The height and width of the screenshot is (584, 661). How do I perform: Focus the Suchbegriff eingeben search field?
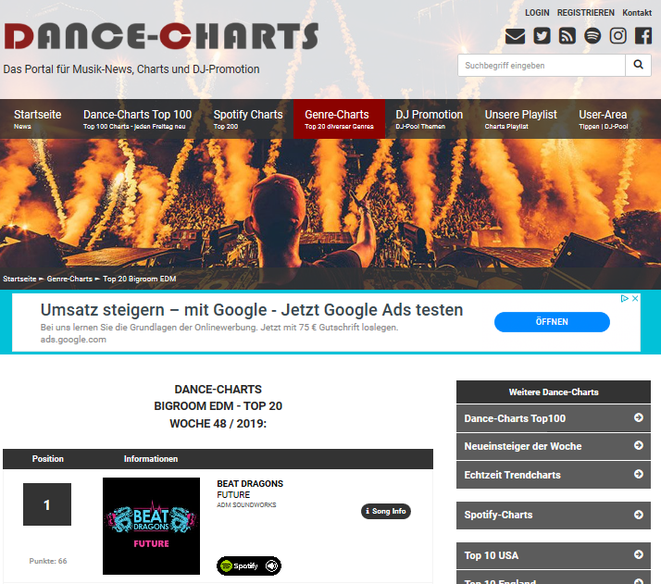click(x=541, y=65)
